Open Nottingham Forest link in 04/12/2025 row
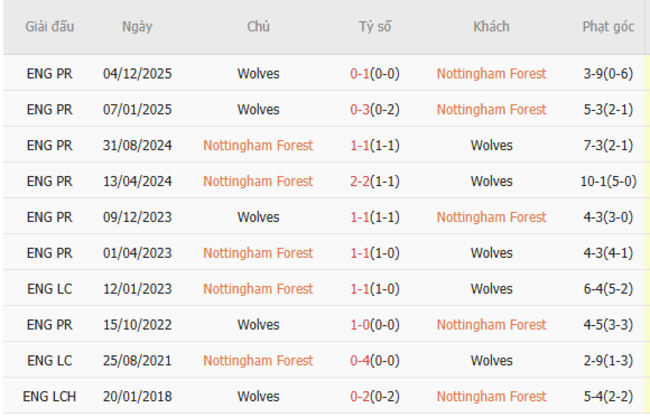 (x=491, y=73)
